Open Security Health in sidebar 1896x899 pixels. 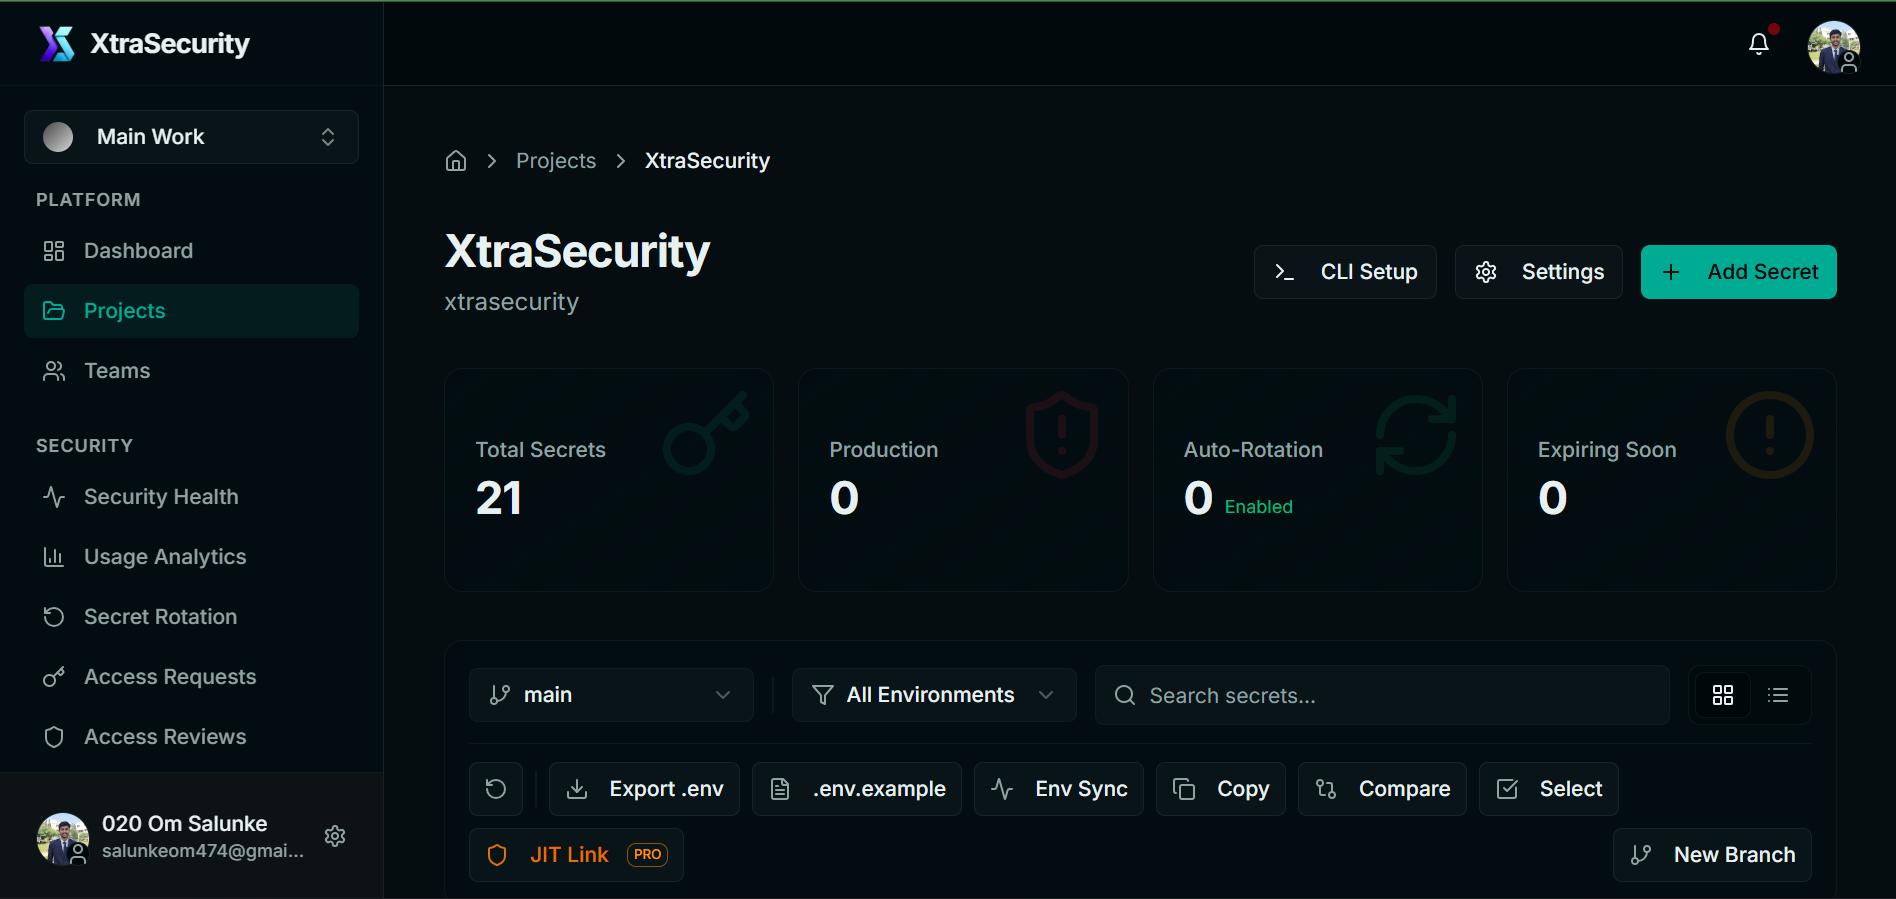pyautogui.click(x=160, y=497)
